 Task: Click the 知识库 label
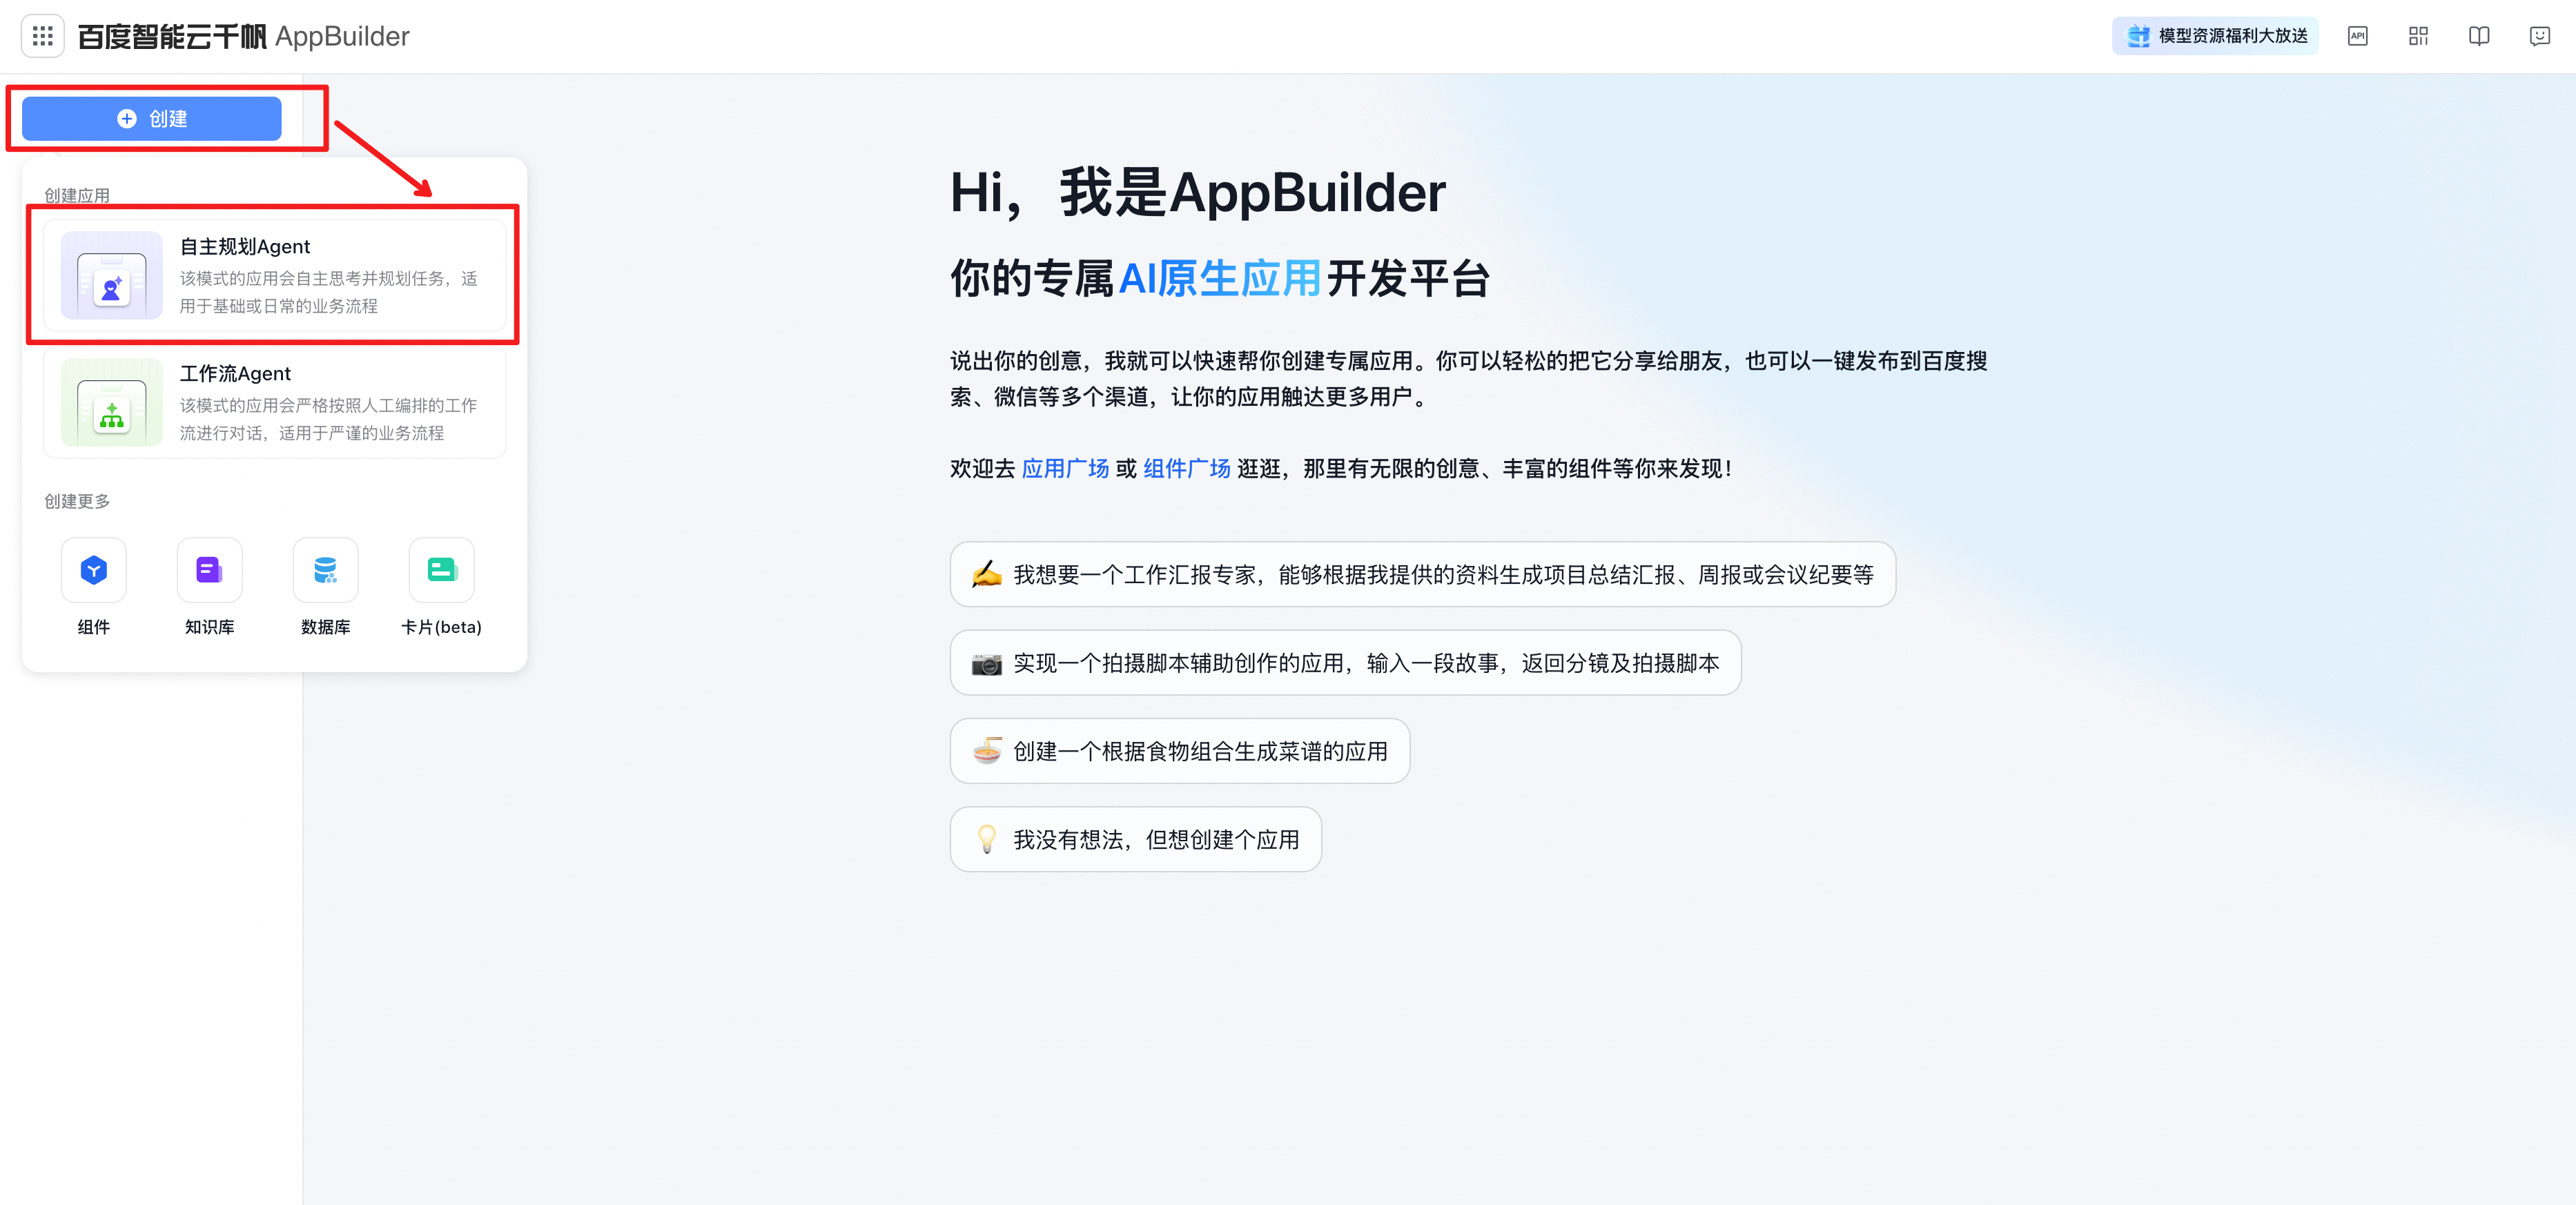[x=210, y=627]
